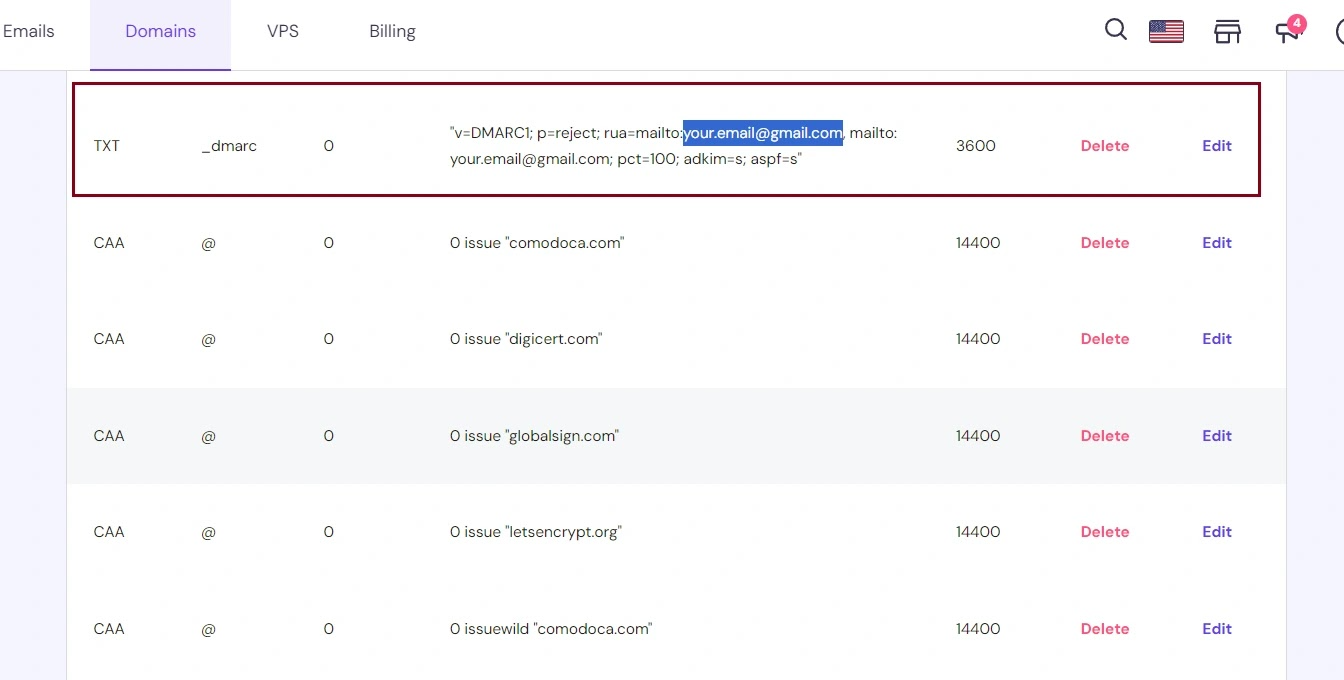Switch to the Emails tab

click(28, 31)
